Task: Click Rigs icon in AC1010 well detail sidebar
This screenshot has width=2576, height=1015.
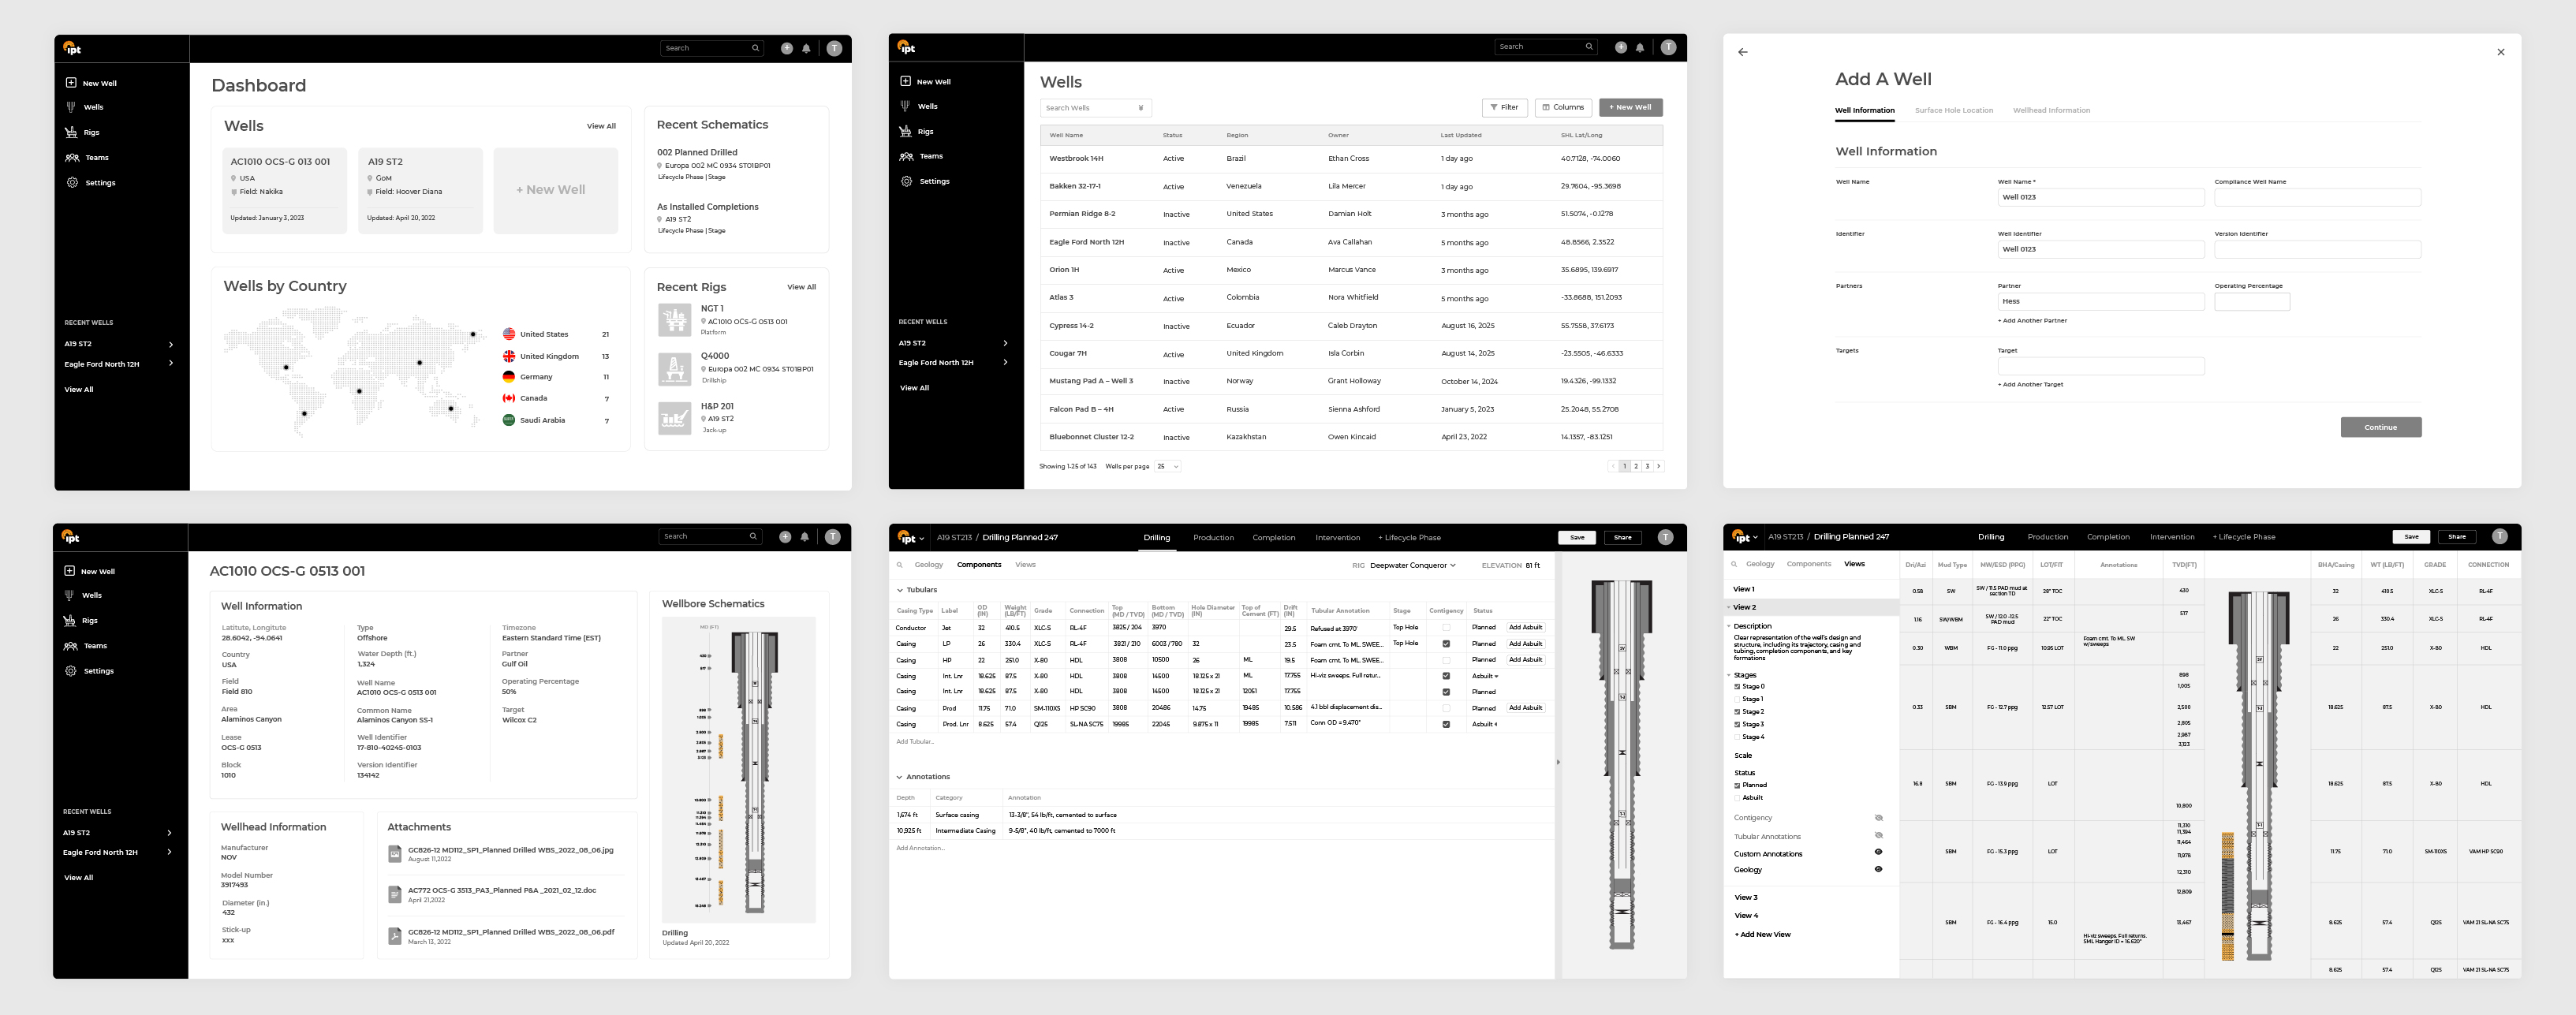Action: click(x=69, y=620)
